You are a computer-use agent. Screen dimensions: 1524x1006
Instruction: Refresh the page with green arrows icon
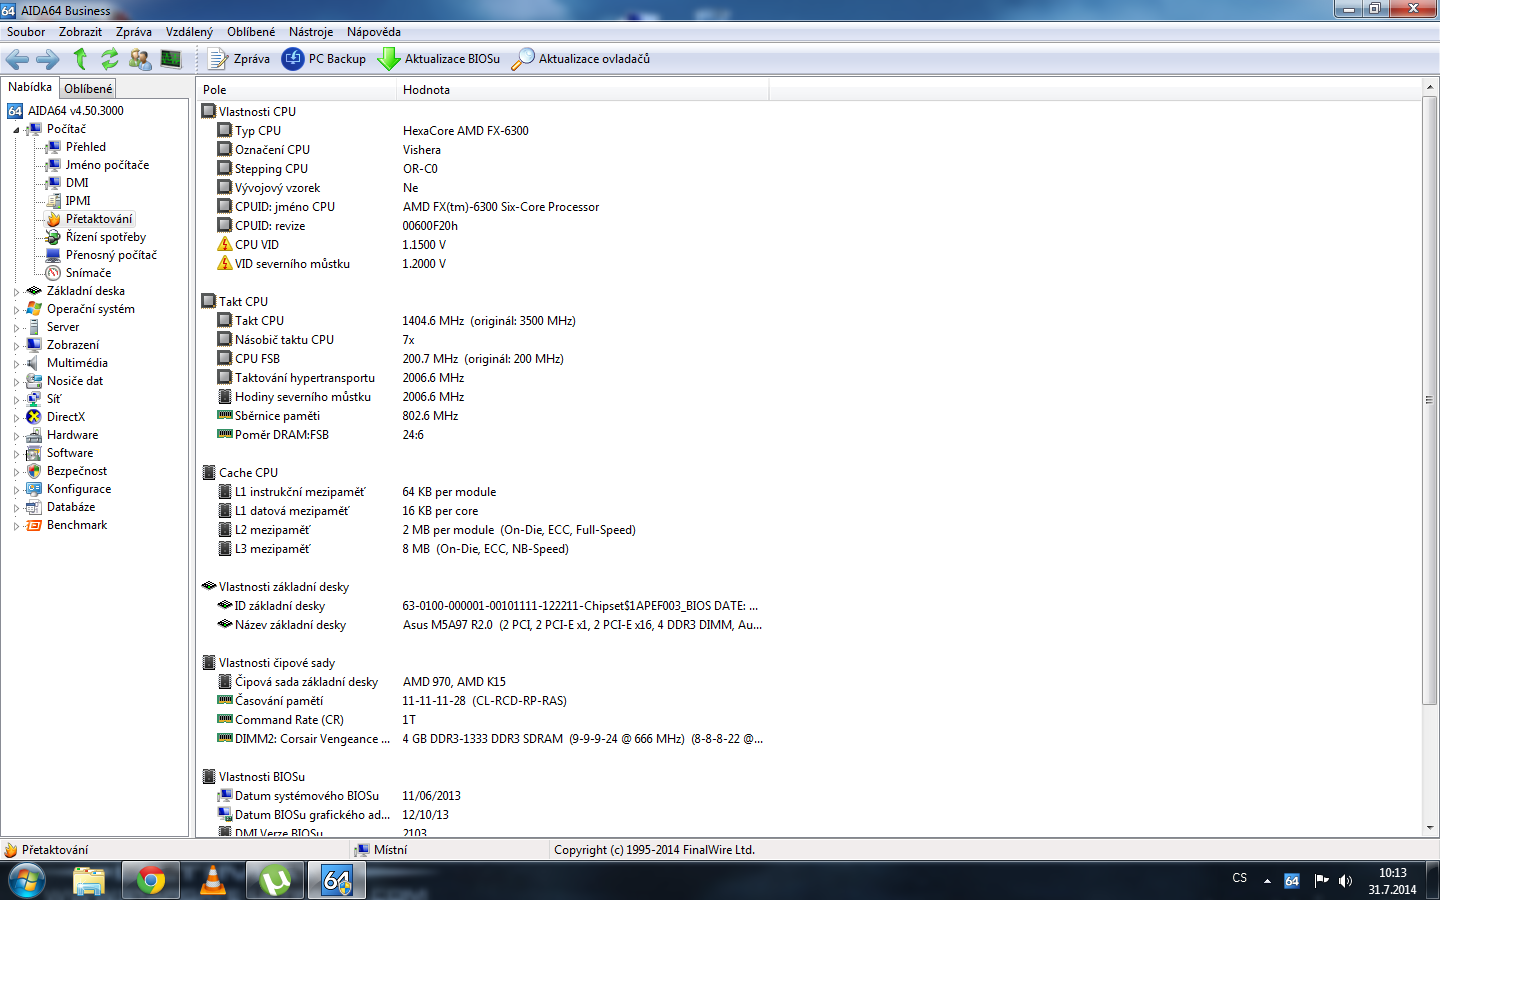[x=110, y=59]
